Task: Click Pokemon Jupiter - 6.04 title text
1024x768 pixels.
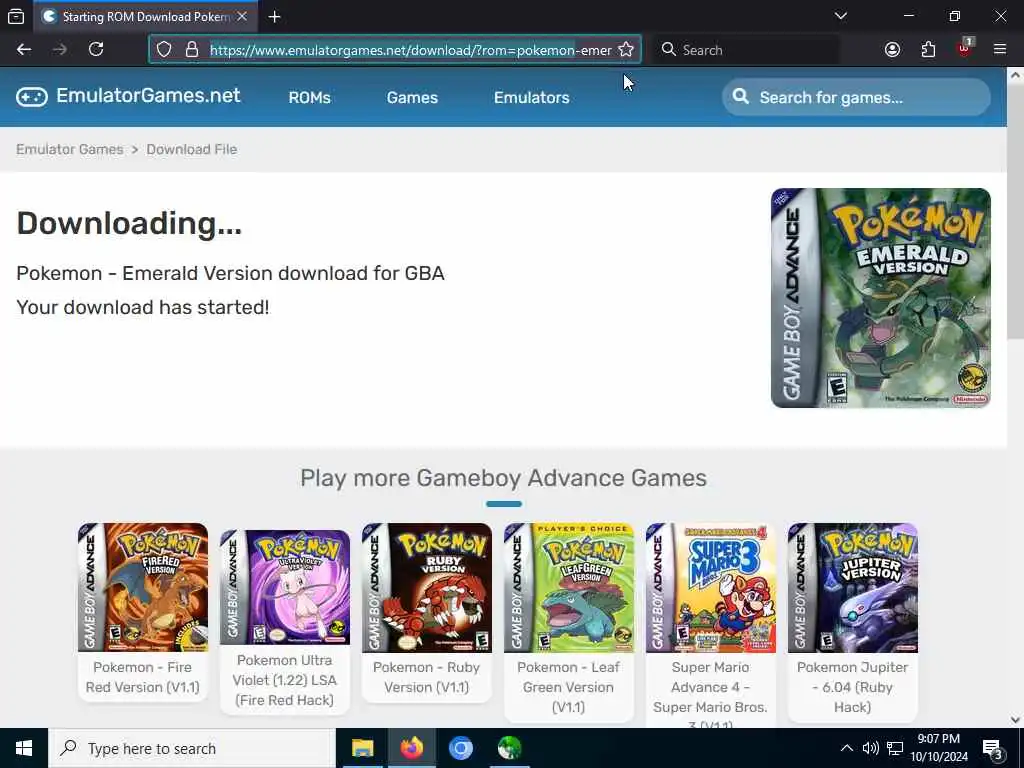Action: coord(852,687)
